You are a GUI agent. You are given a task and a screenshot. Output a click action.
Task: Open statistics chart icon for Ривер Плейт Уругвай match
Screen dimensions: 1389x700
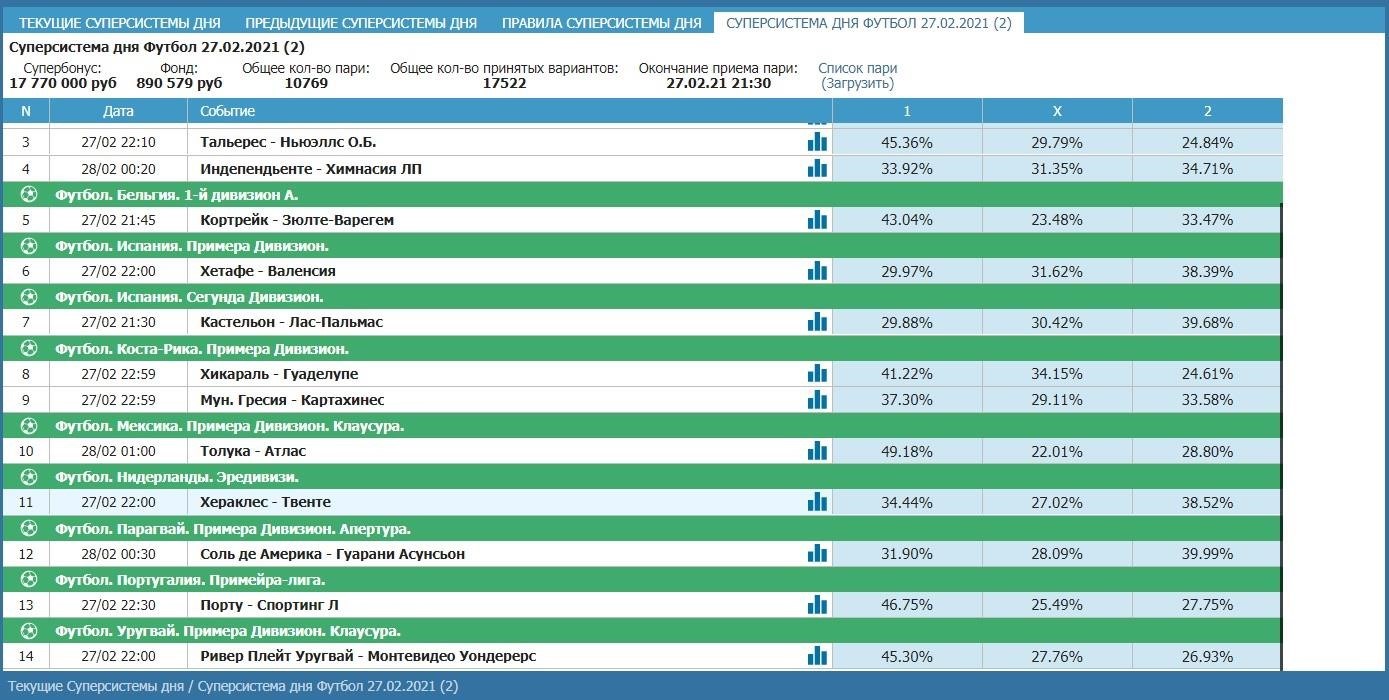pos(818,656)
